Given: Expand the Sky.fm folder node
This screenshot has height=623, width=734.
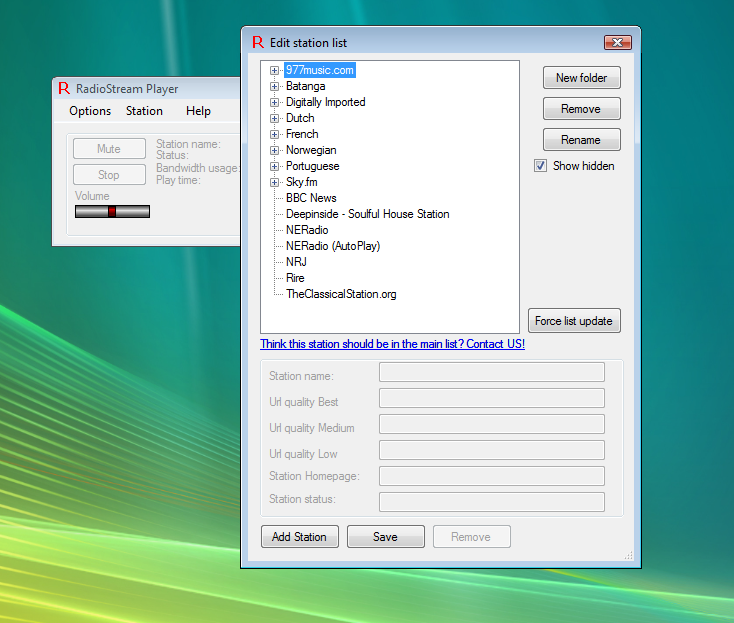Looking at the screenshot, I should [274, 182].
